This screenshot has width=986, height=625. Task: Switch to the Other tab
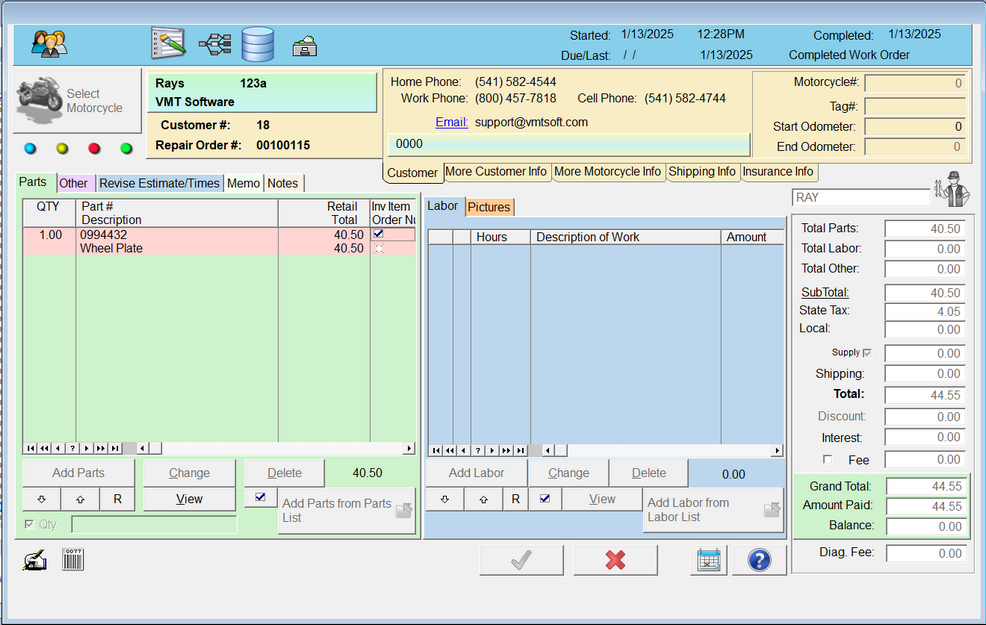coord(74,184)
